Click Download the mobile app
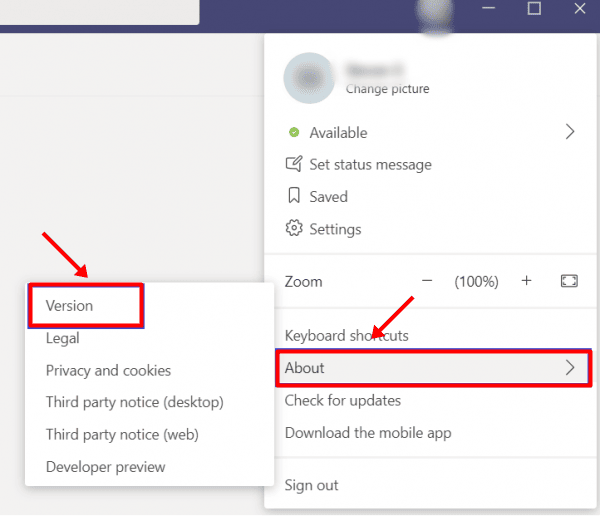The width and height of the screenshot is (600, 516). 368,433
